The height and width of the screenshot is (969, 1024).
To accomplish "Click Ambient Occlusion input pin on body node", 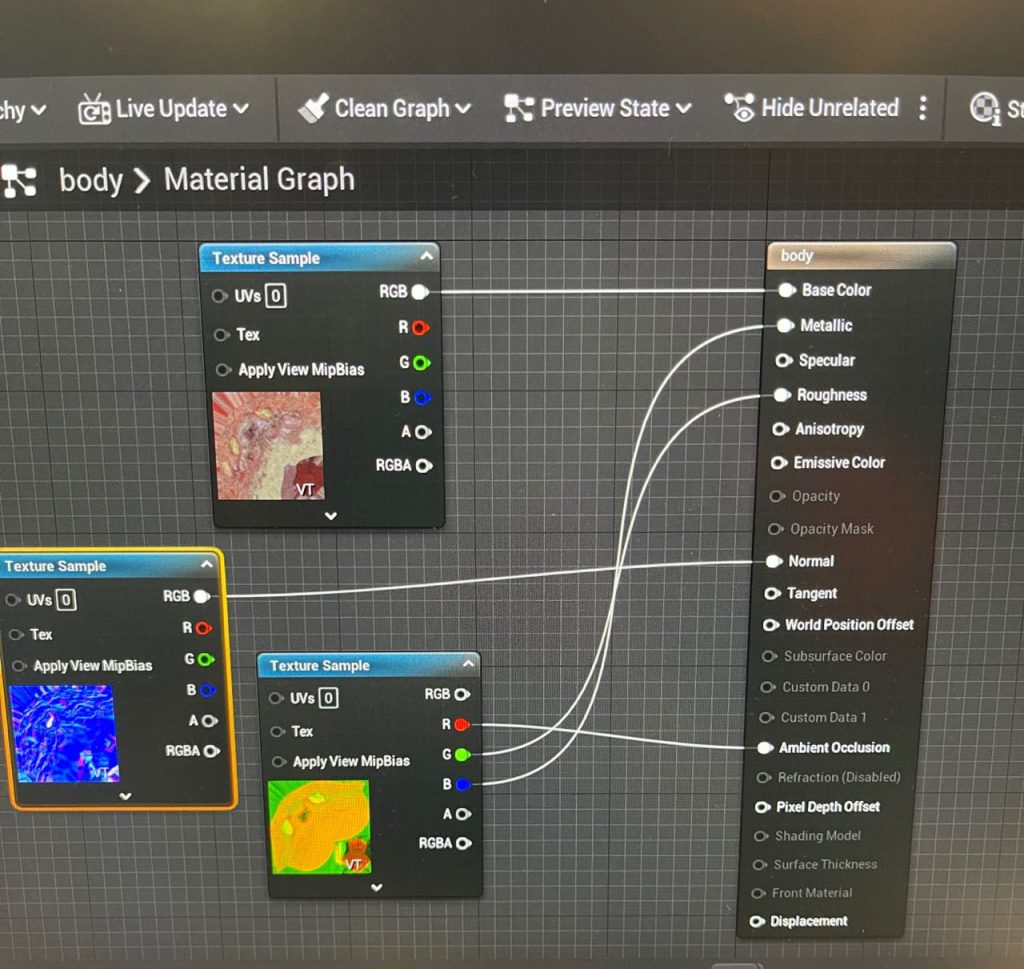I will click(765, 748).
